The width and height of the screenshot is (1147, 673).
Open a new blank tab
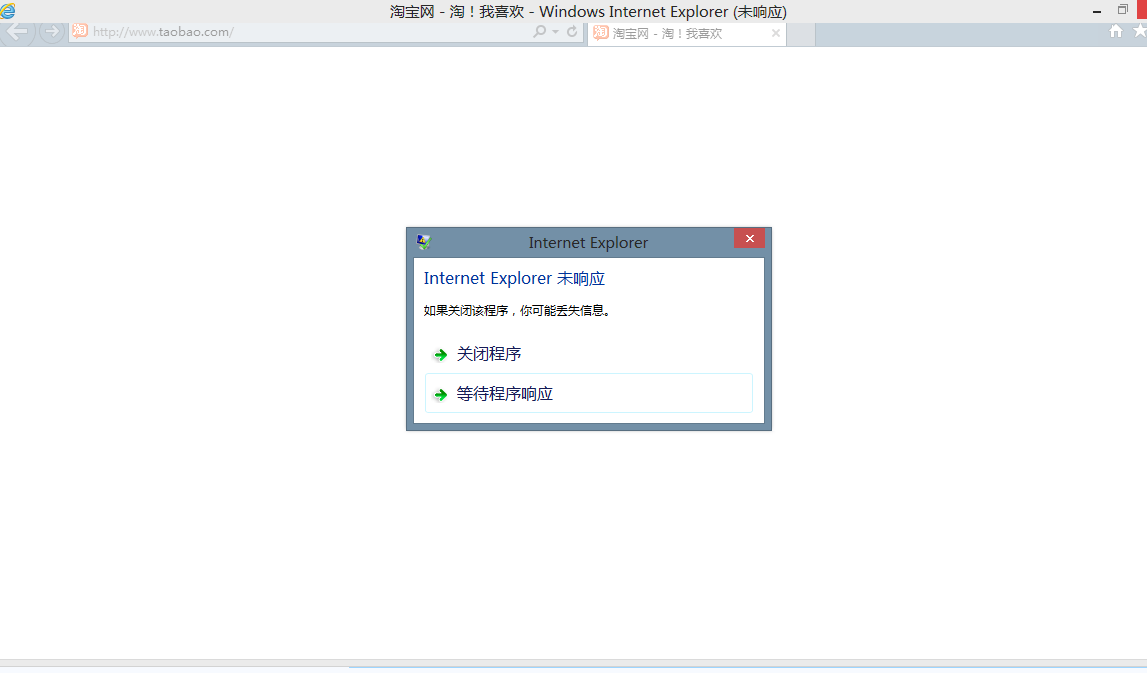(x=801, y=34)
